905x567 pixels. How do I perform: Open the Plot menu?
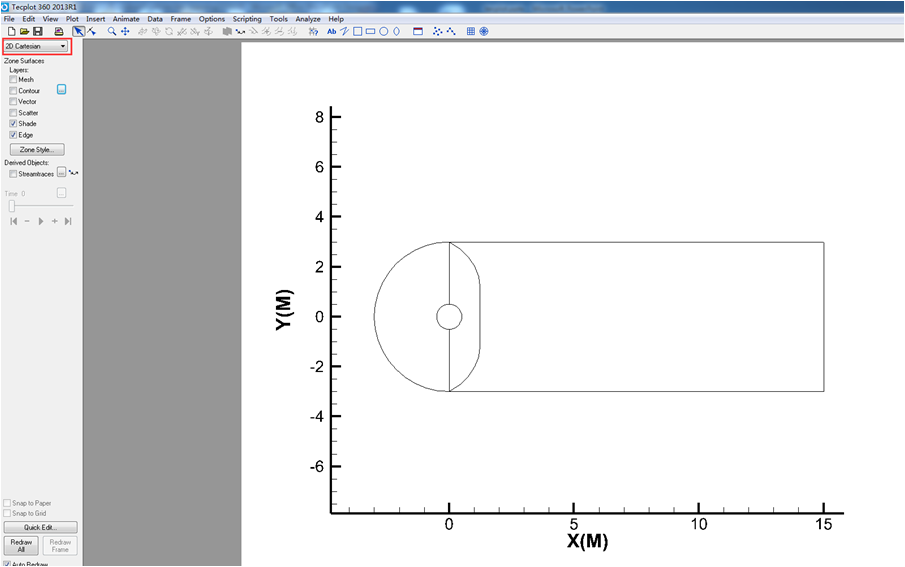(x=72, y=19)
